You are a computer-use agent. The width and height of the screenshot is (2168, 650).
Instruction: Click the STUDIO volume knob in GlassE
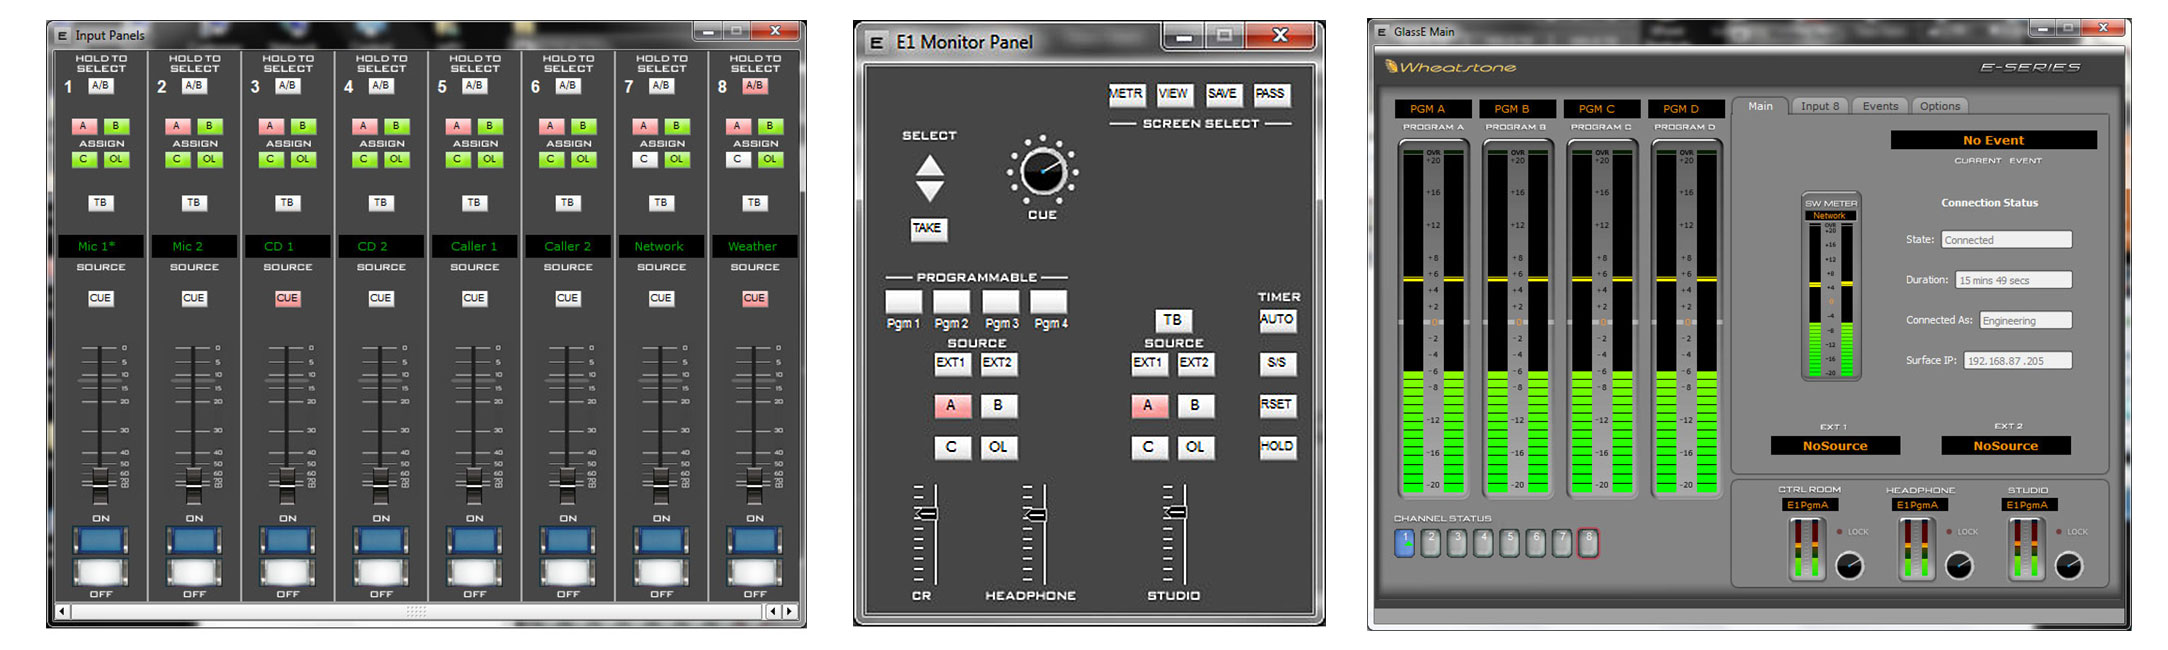pyautogui.click(x=2068, y=567)
